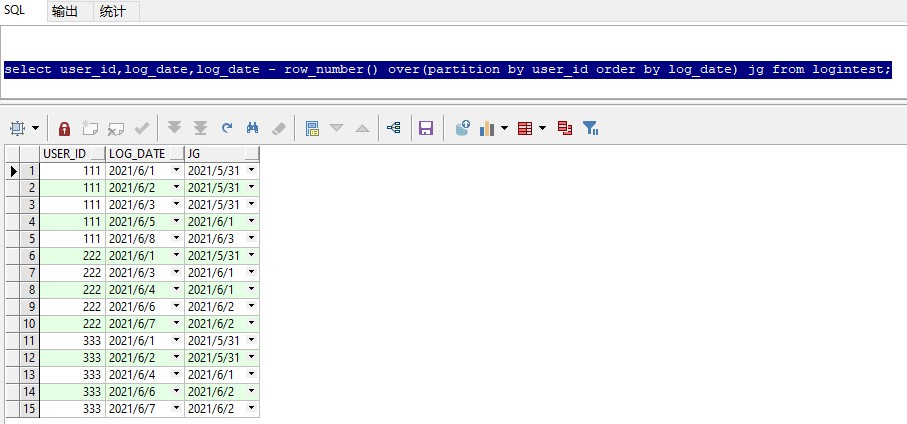Click the purple save results icon
Screen dimensions: 907x424
click(425, 128)
